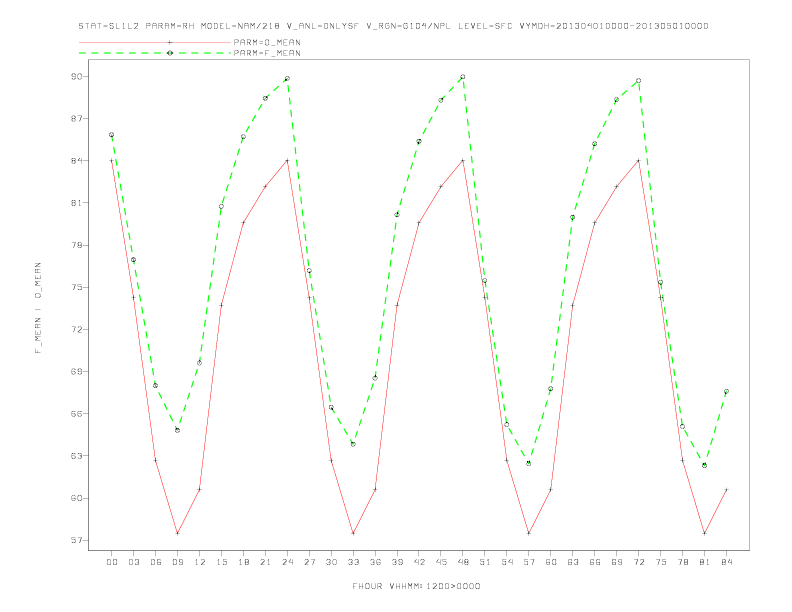Screen dimensions: 792x612
Task: Click the x-axis forecast hour label 75
Action: point(661,562)
